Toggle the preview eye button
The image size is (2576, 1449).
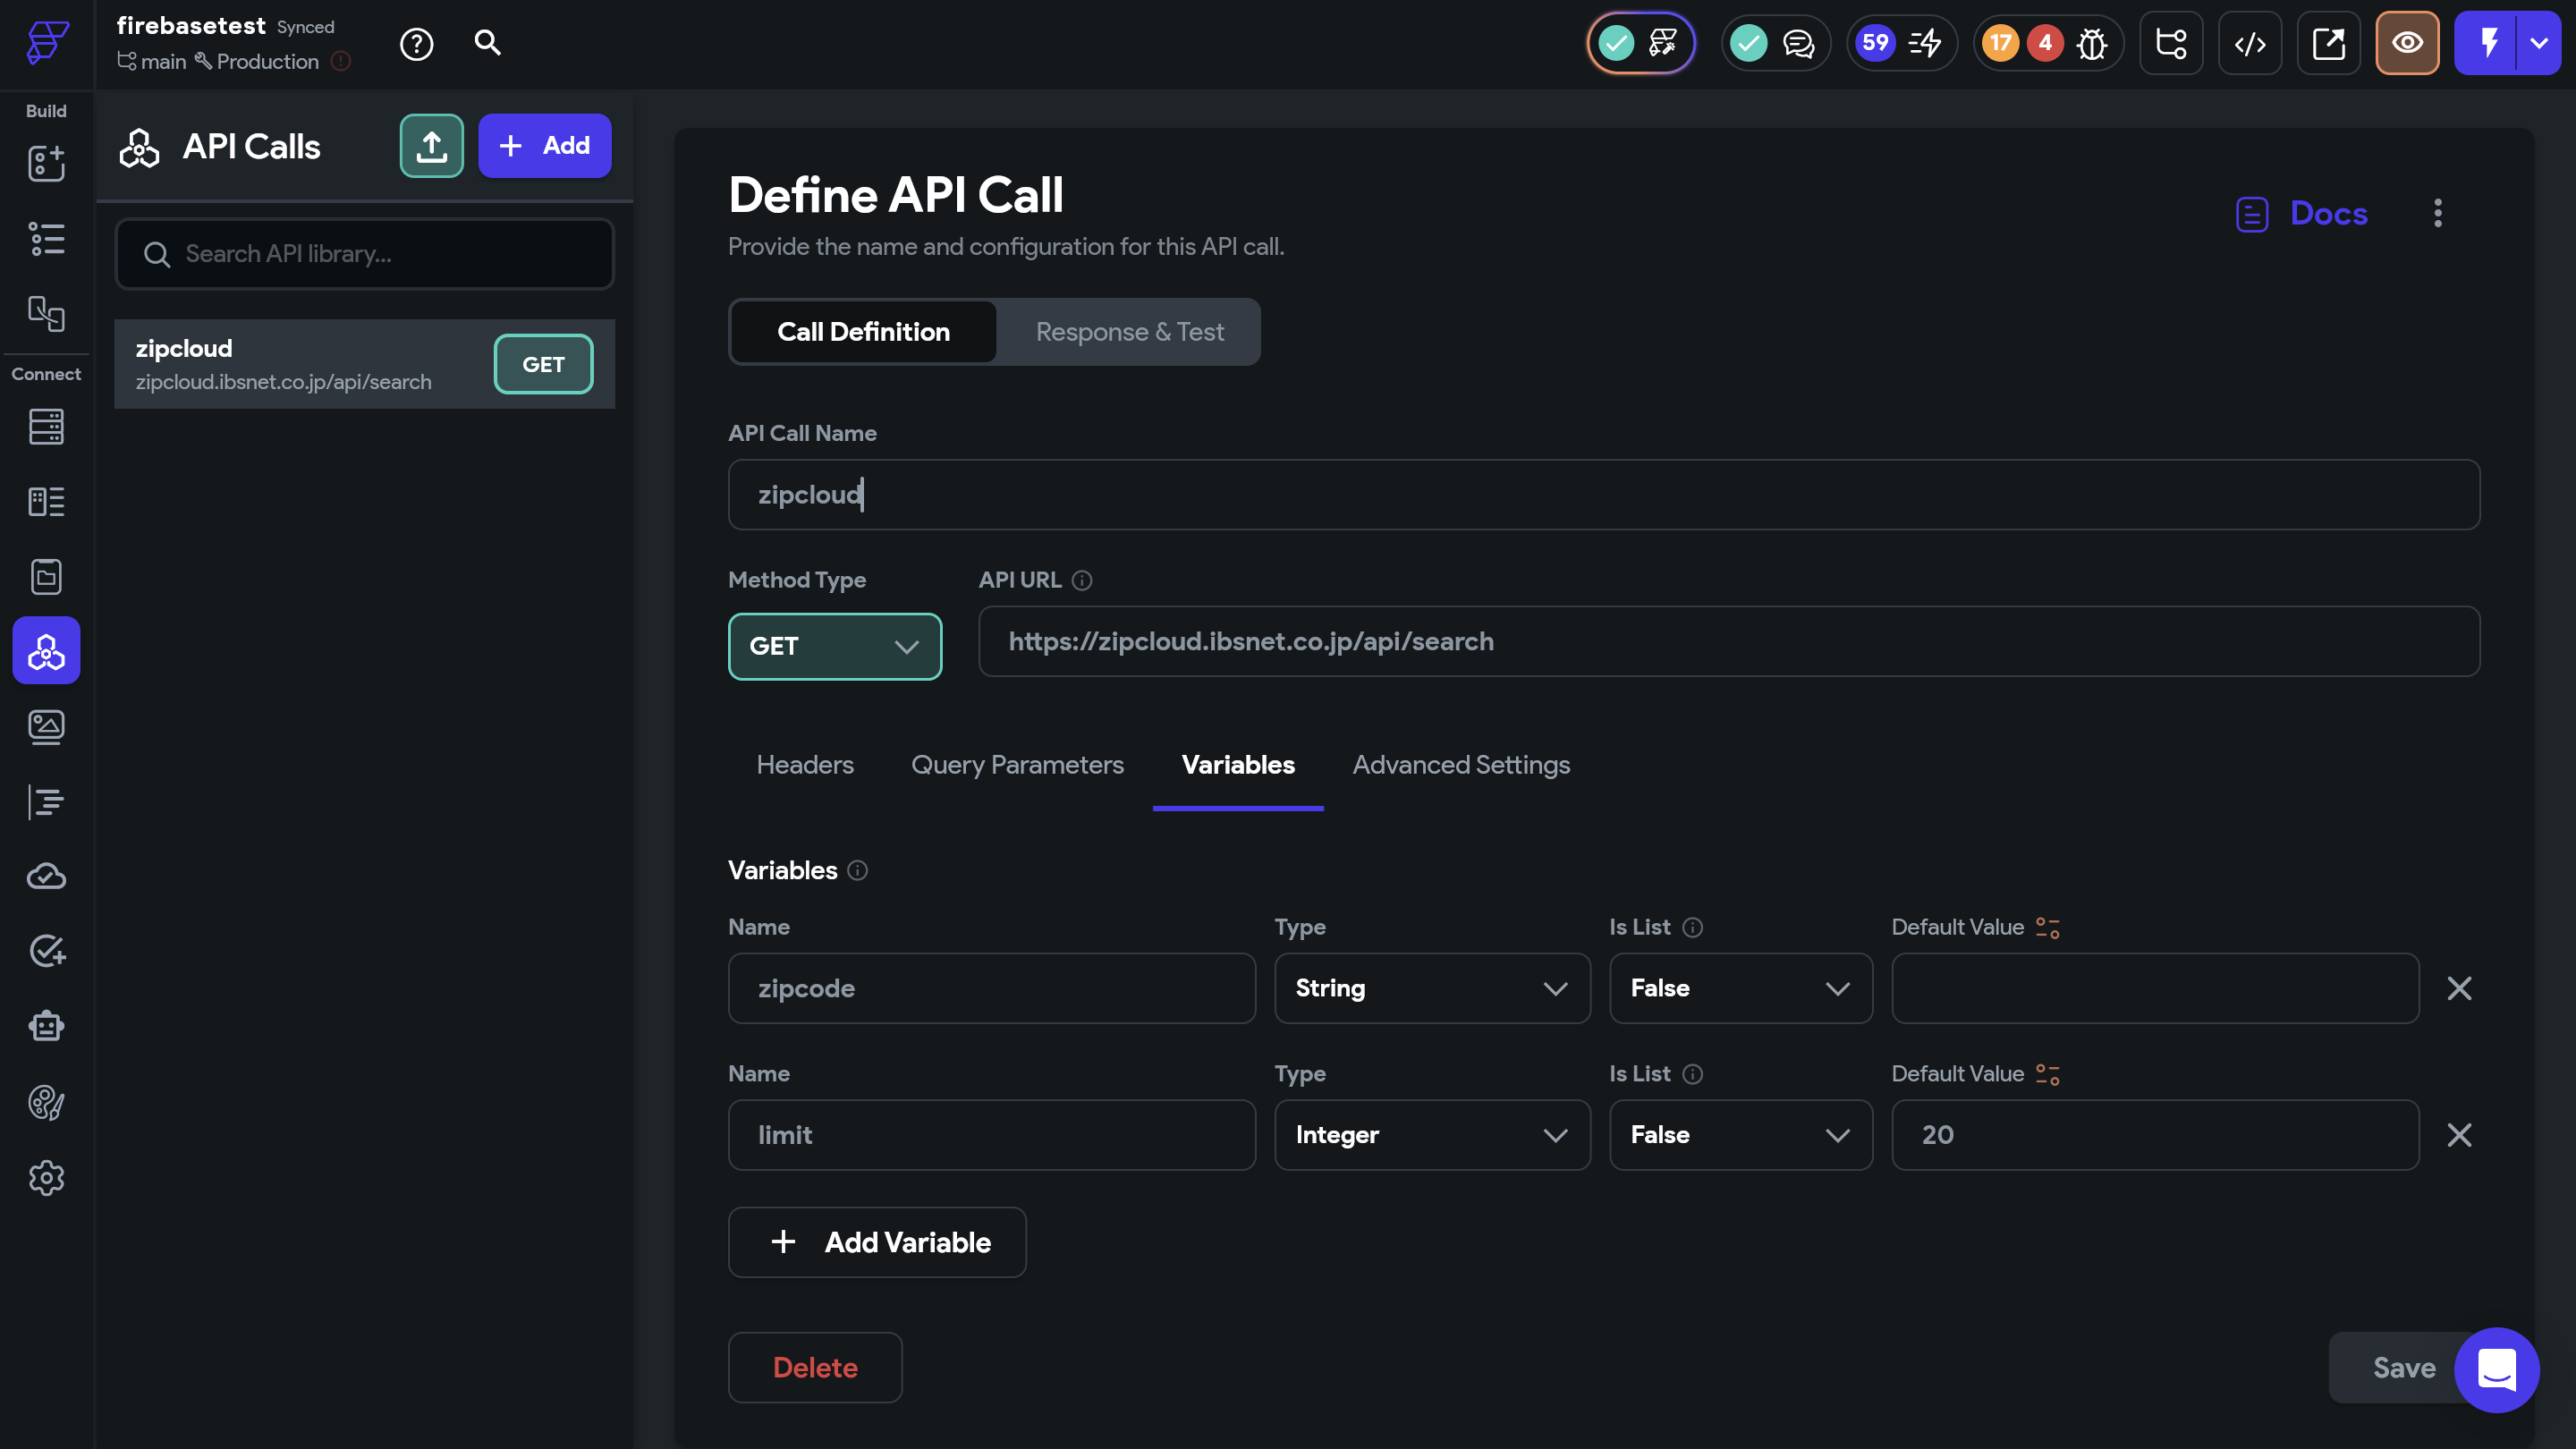coord(2406,43)
